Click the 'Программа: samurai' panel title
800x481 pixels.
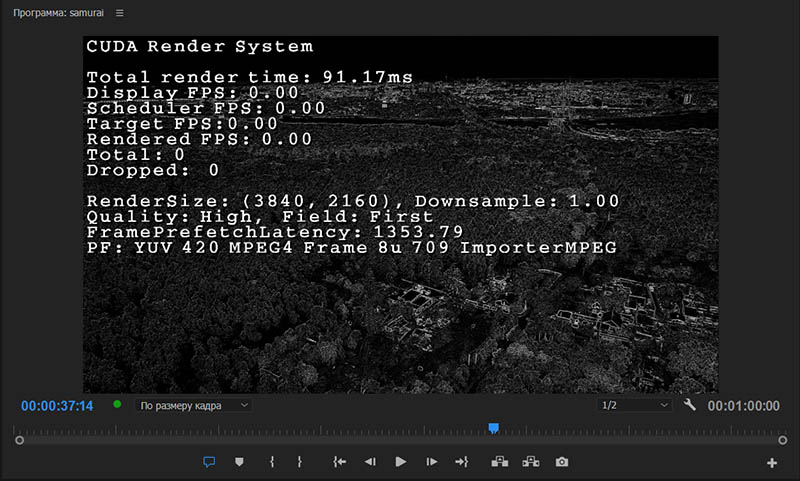click(x=58, y=13)
